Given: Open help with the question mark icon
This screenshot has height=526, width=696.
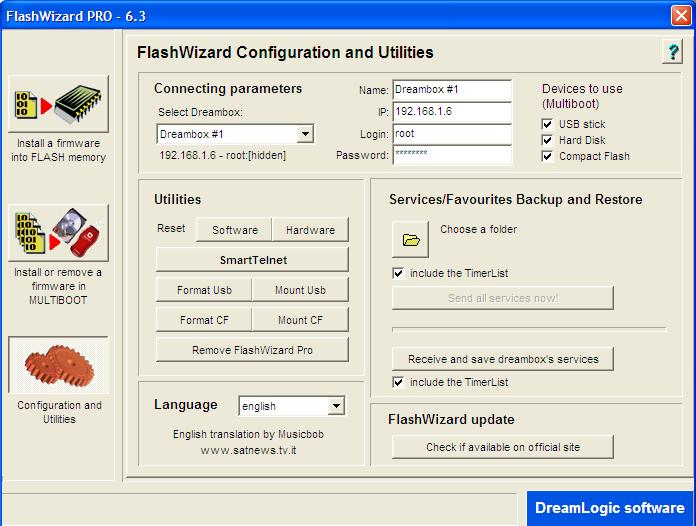Looking at the screenshot, I should click(x=672, y=52).
